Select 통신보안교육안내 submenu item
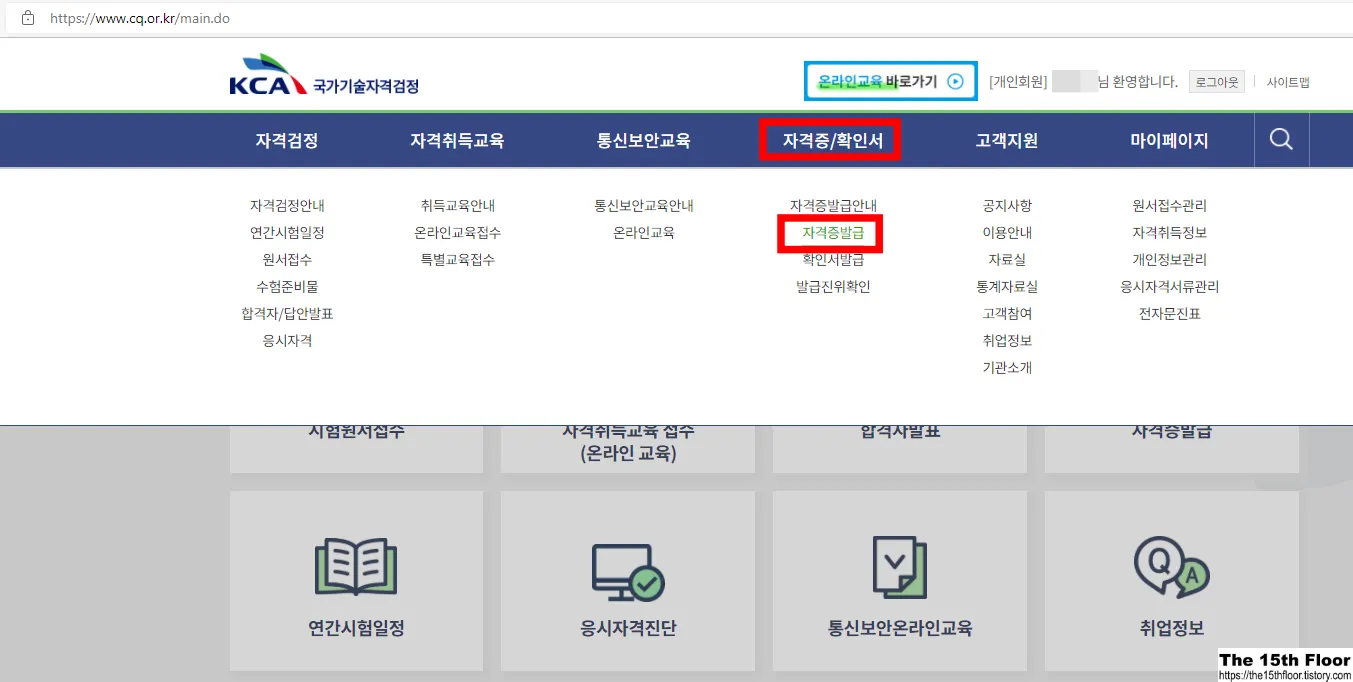This screenshot has height=682, width=1353. pyautogui.click(x=644, y=206)
